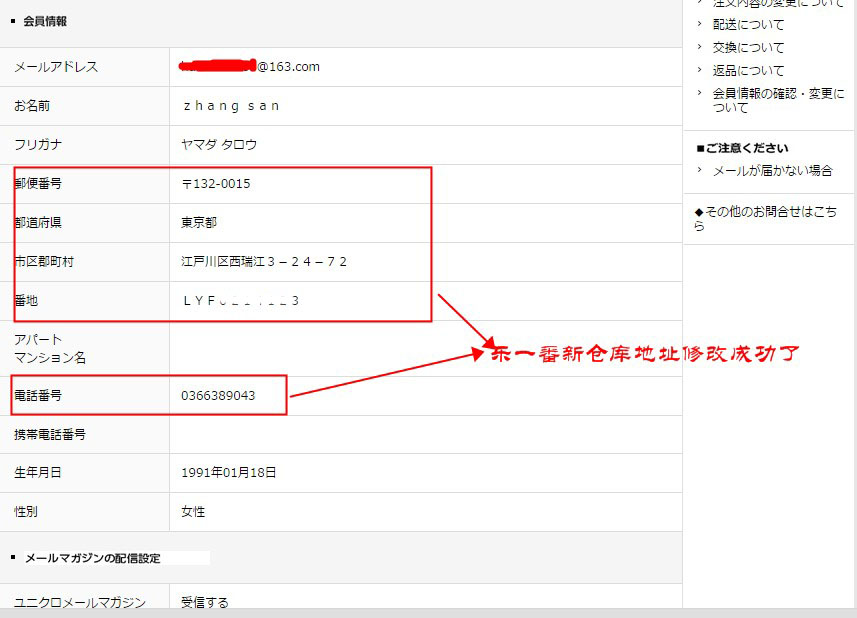Click the postal code 〒132-0015

(x=216, y=184)
